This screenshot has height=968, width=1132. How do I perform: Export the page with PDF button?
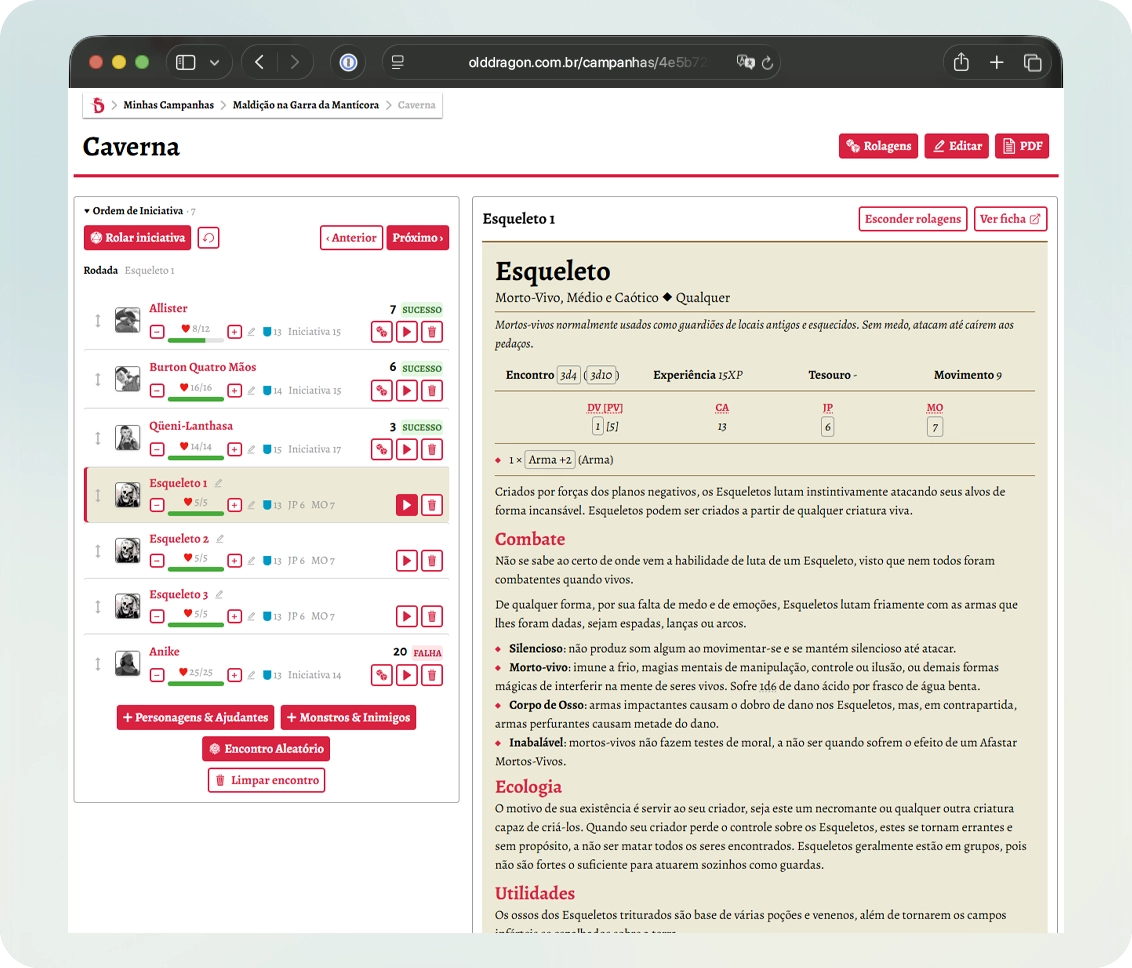[1022, 146]
